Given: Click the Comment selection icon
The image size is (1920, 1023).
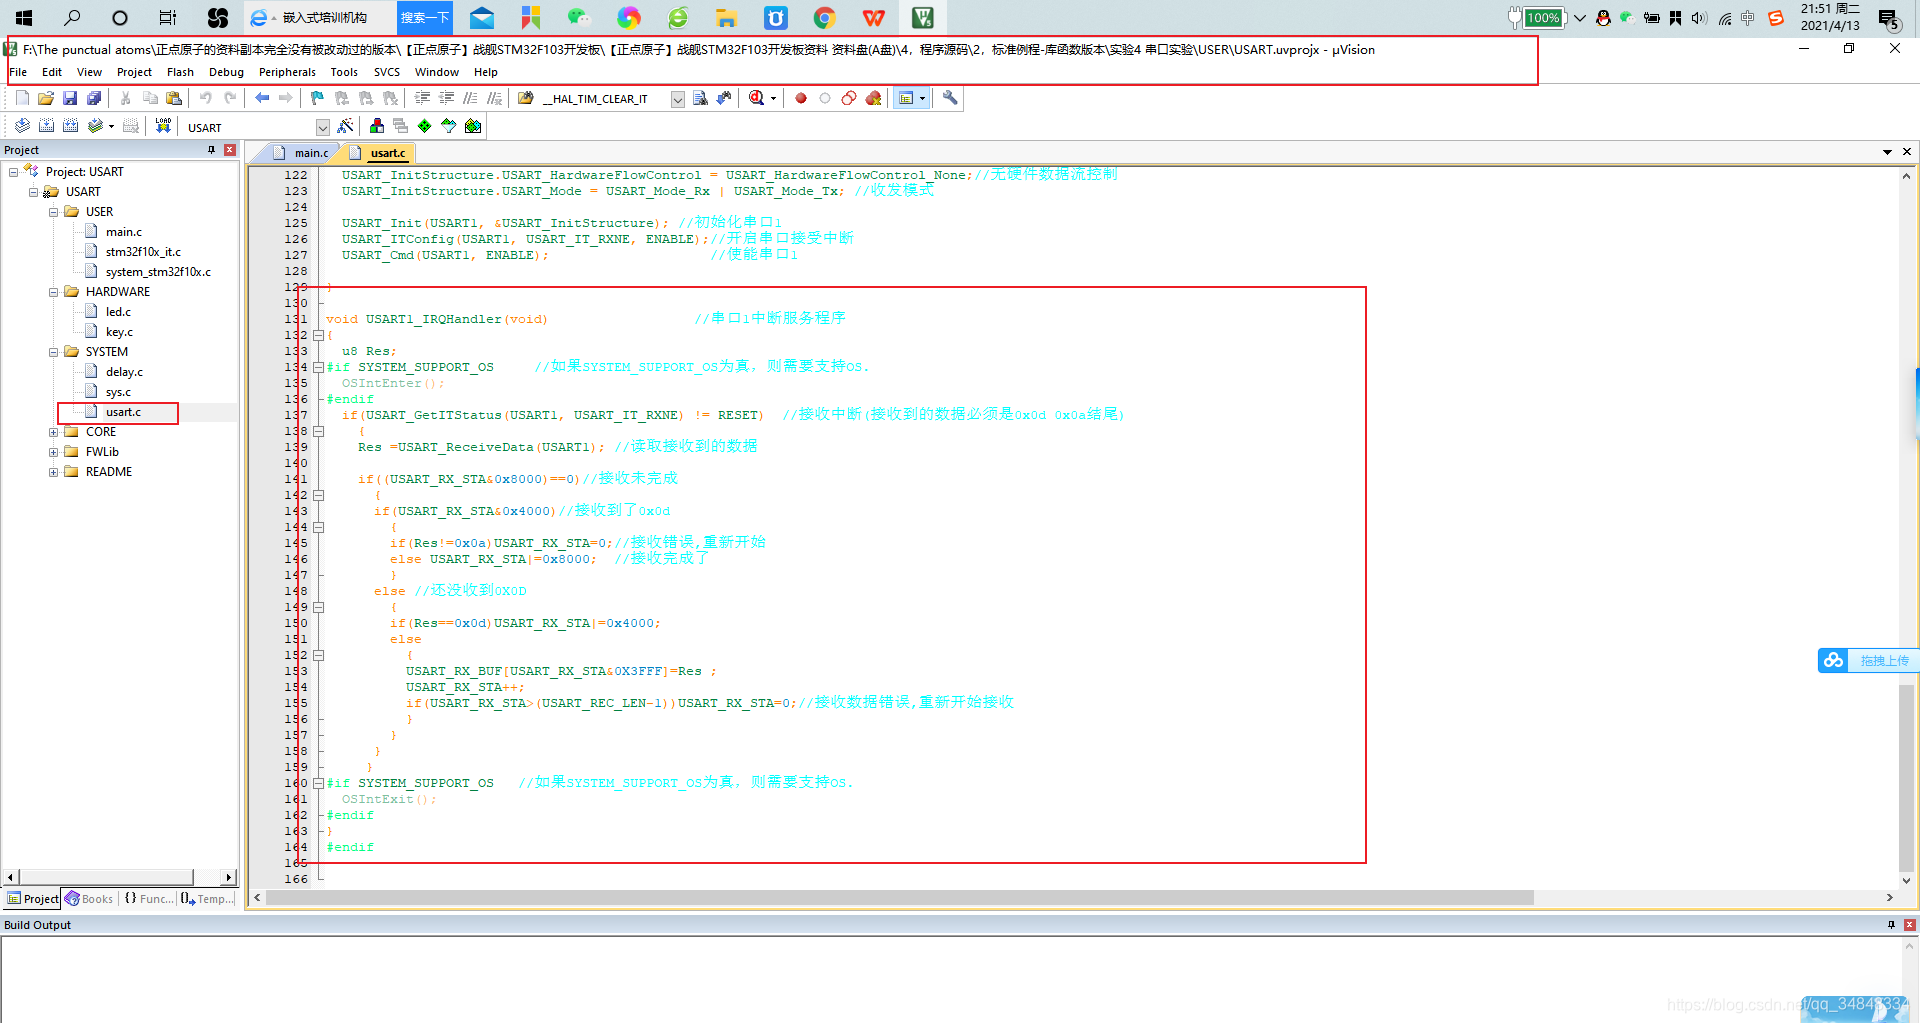Looking at the screenshot, I should [470, 98].
